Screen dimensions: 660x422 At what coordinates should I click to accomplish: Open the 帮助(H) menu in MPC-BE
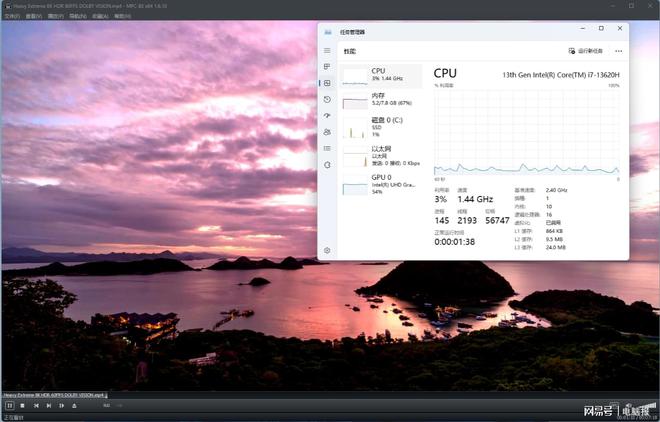pos(122,16)
